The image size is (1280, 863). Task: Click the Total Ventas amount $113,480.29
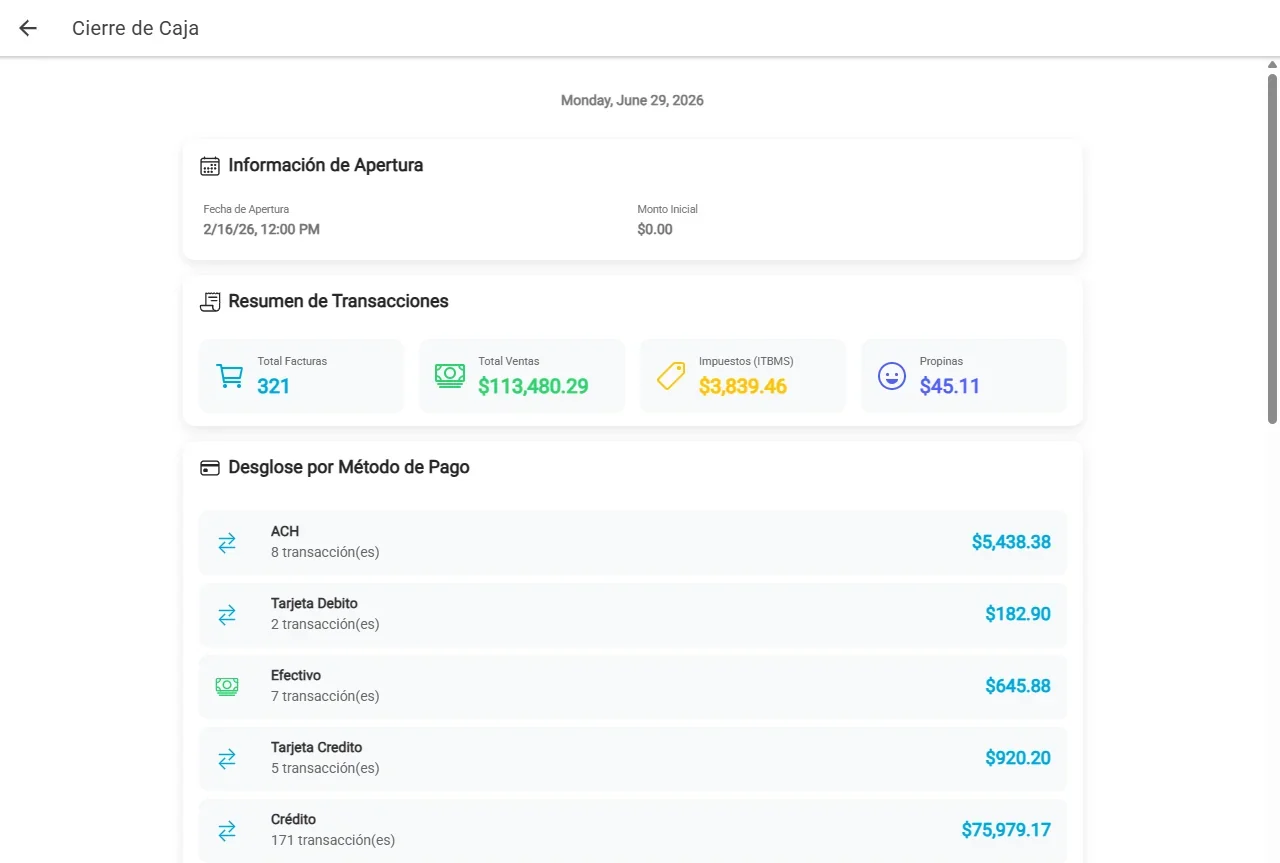coord(533,386)
